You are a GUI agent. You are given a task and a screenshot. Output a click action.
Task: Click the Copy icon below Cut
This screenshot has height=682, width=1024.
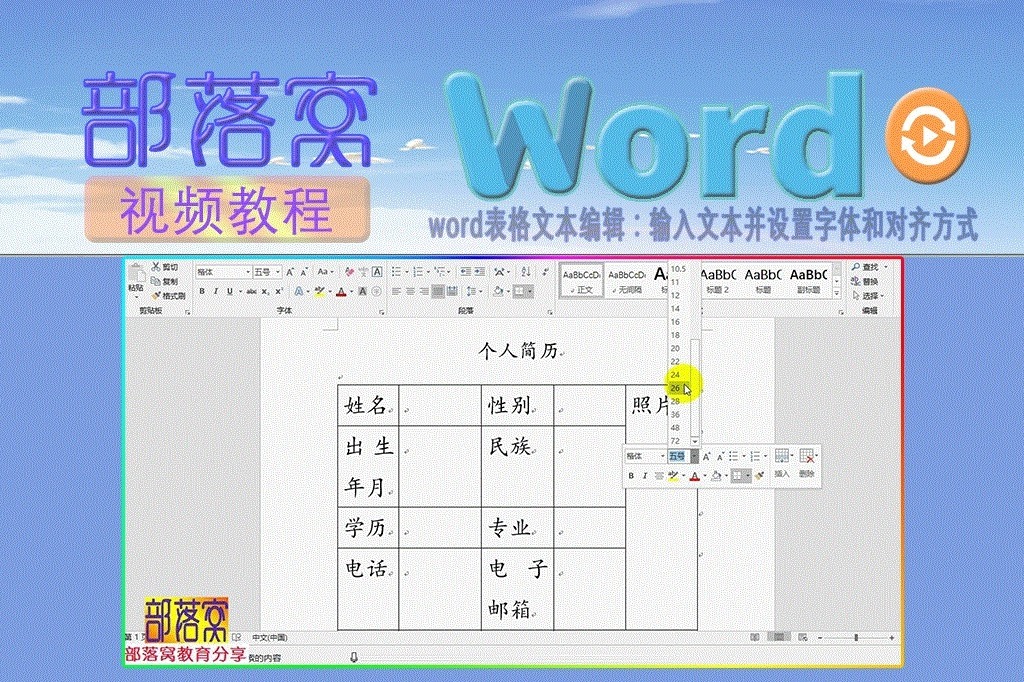click(155, 280)
